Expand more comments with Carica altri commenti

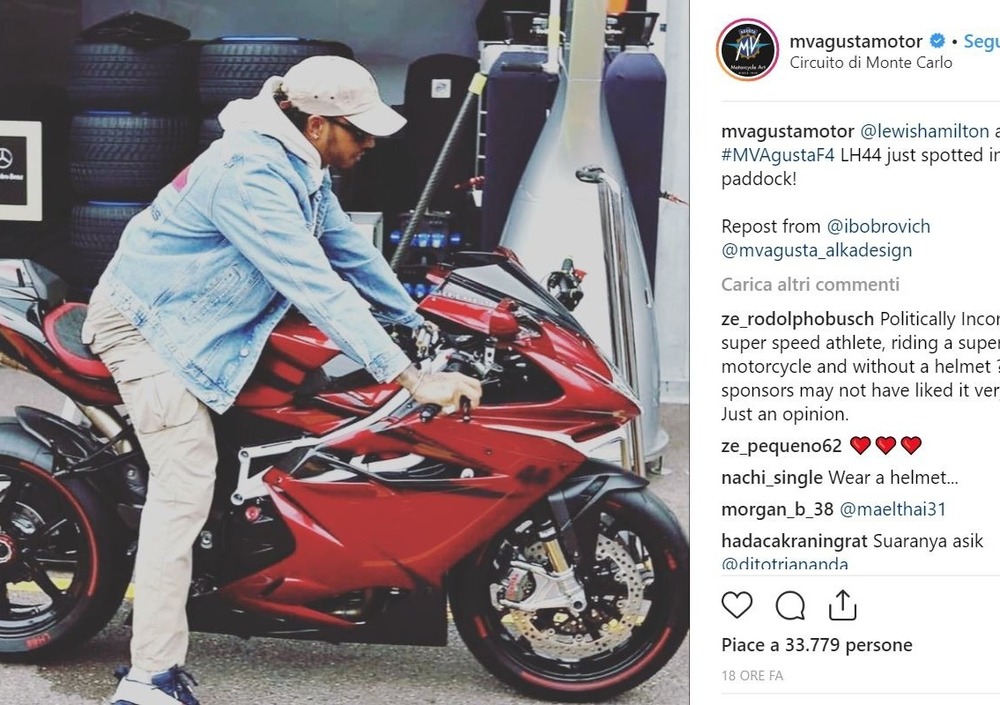coord(810,284)
